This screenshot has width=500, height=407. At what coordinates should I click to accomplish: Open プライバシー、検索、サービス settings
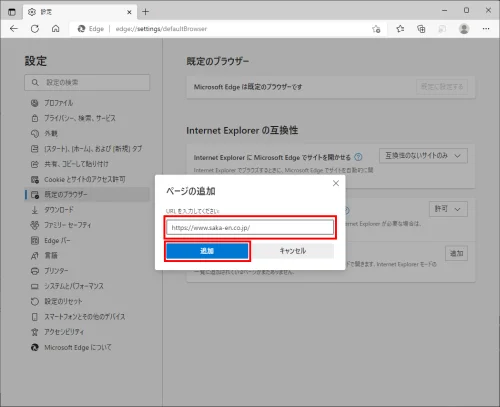pyautogui.click(x=87, y=118)
